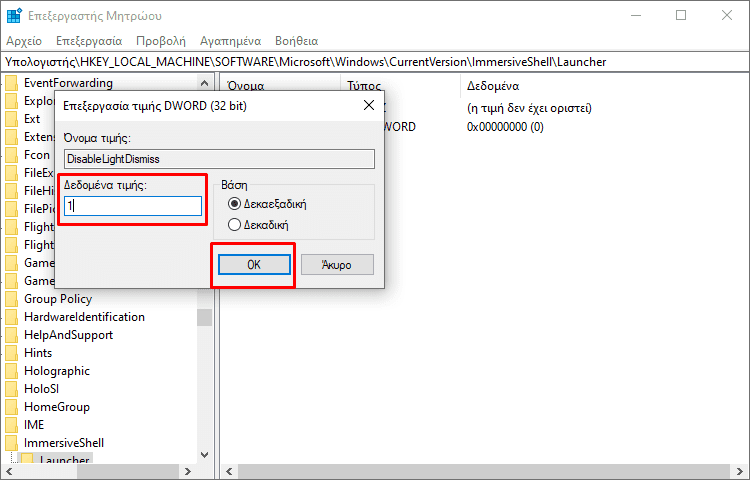Maximize the Registry Editor window
The image size is (750, 480).
681,15
